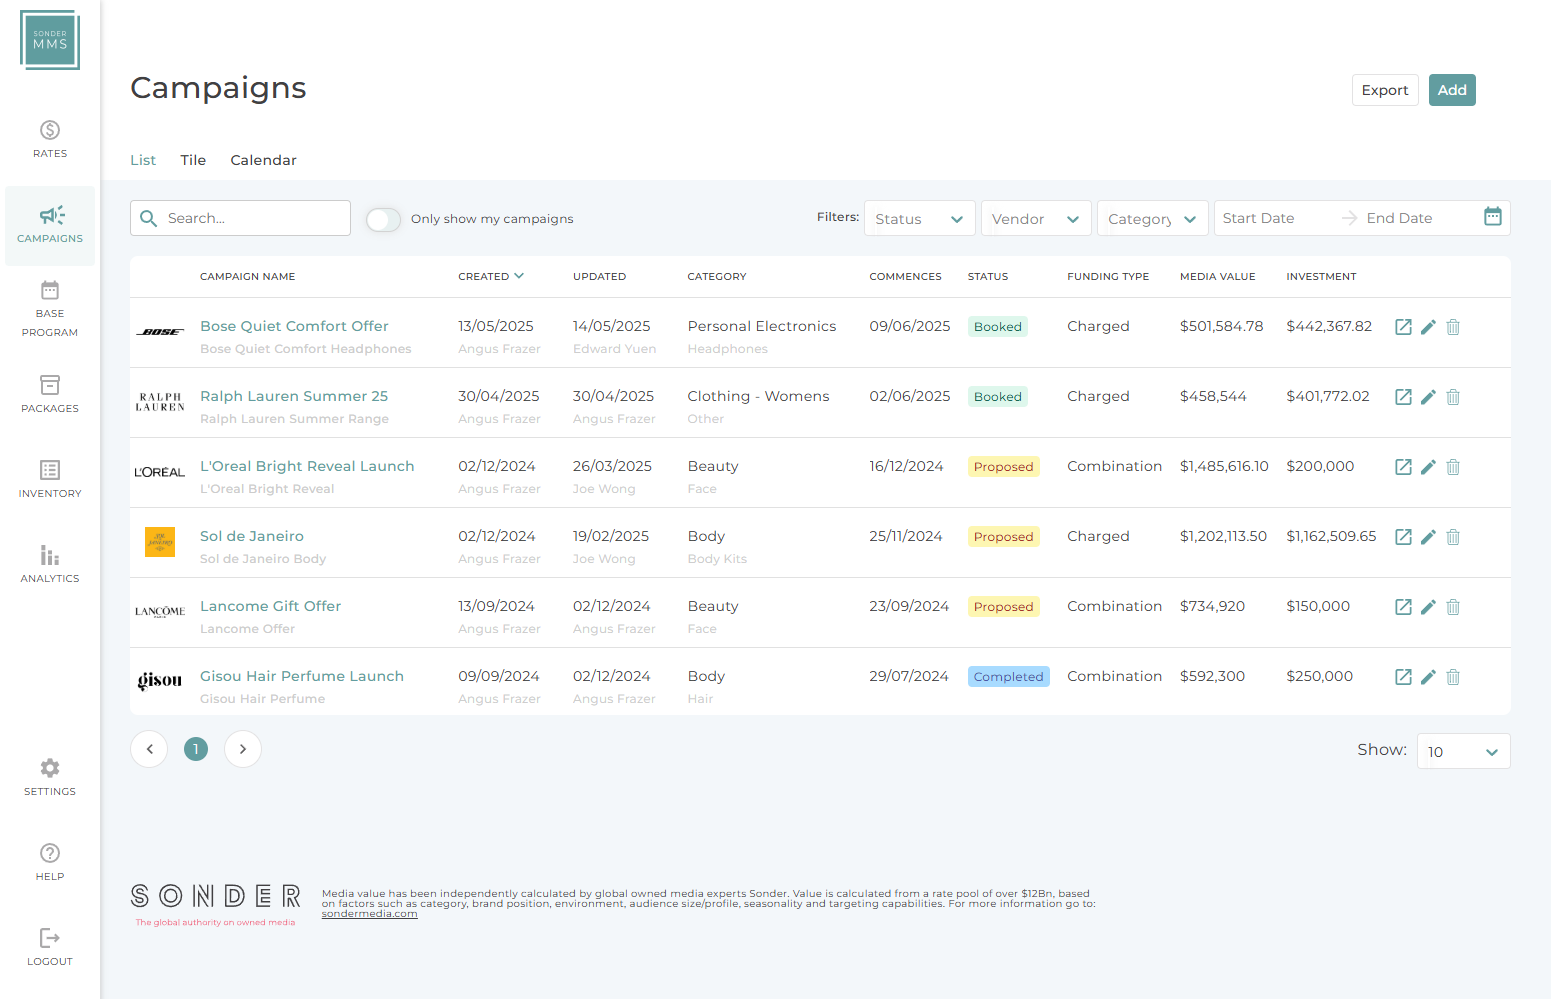Open Bose Quiet Comfort Offer in new window
The image size is (1551, 999).
coord(1403,327)
